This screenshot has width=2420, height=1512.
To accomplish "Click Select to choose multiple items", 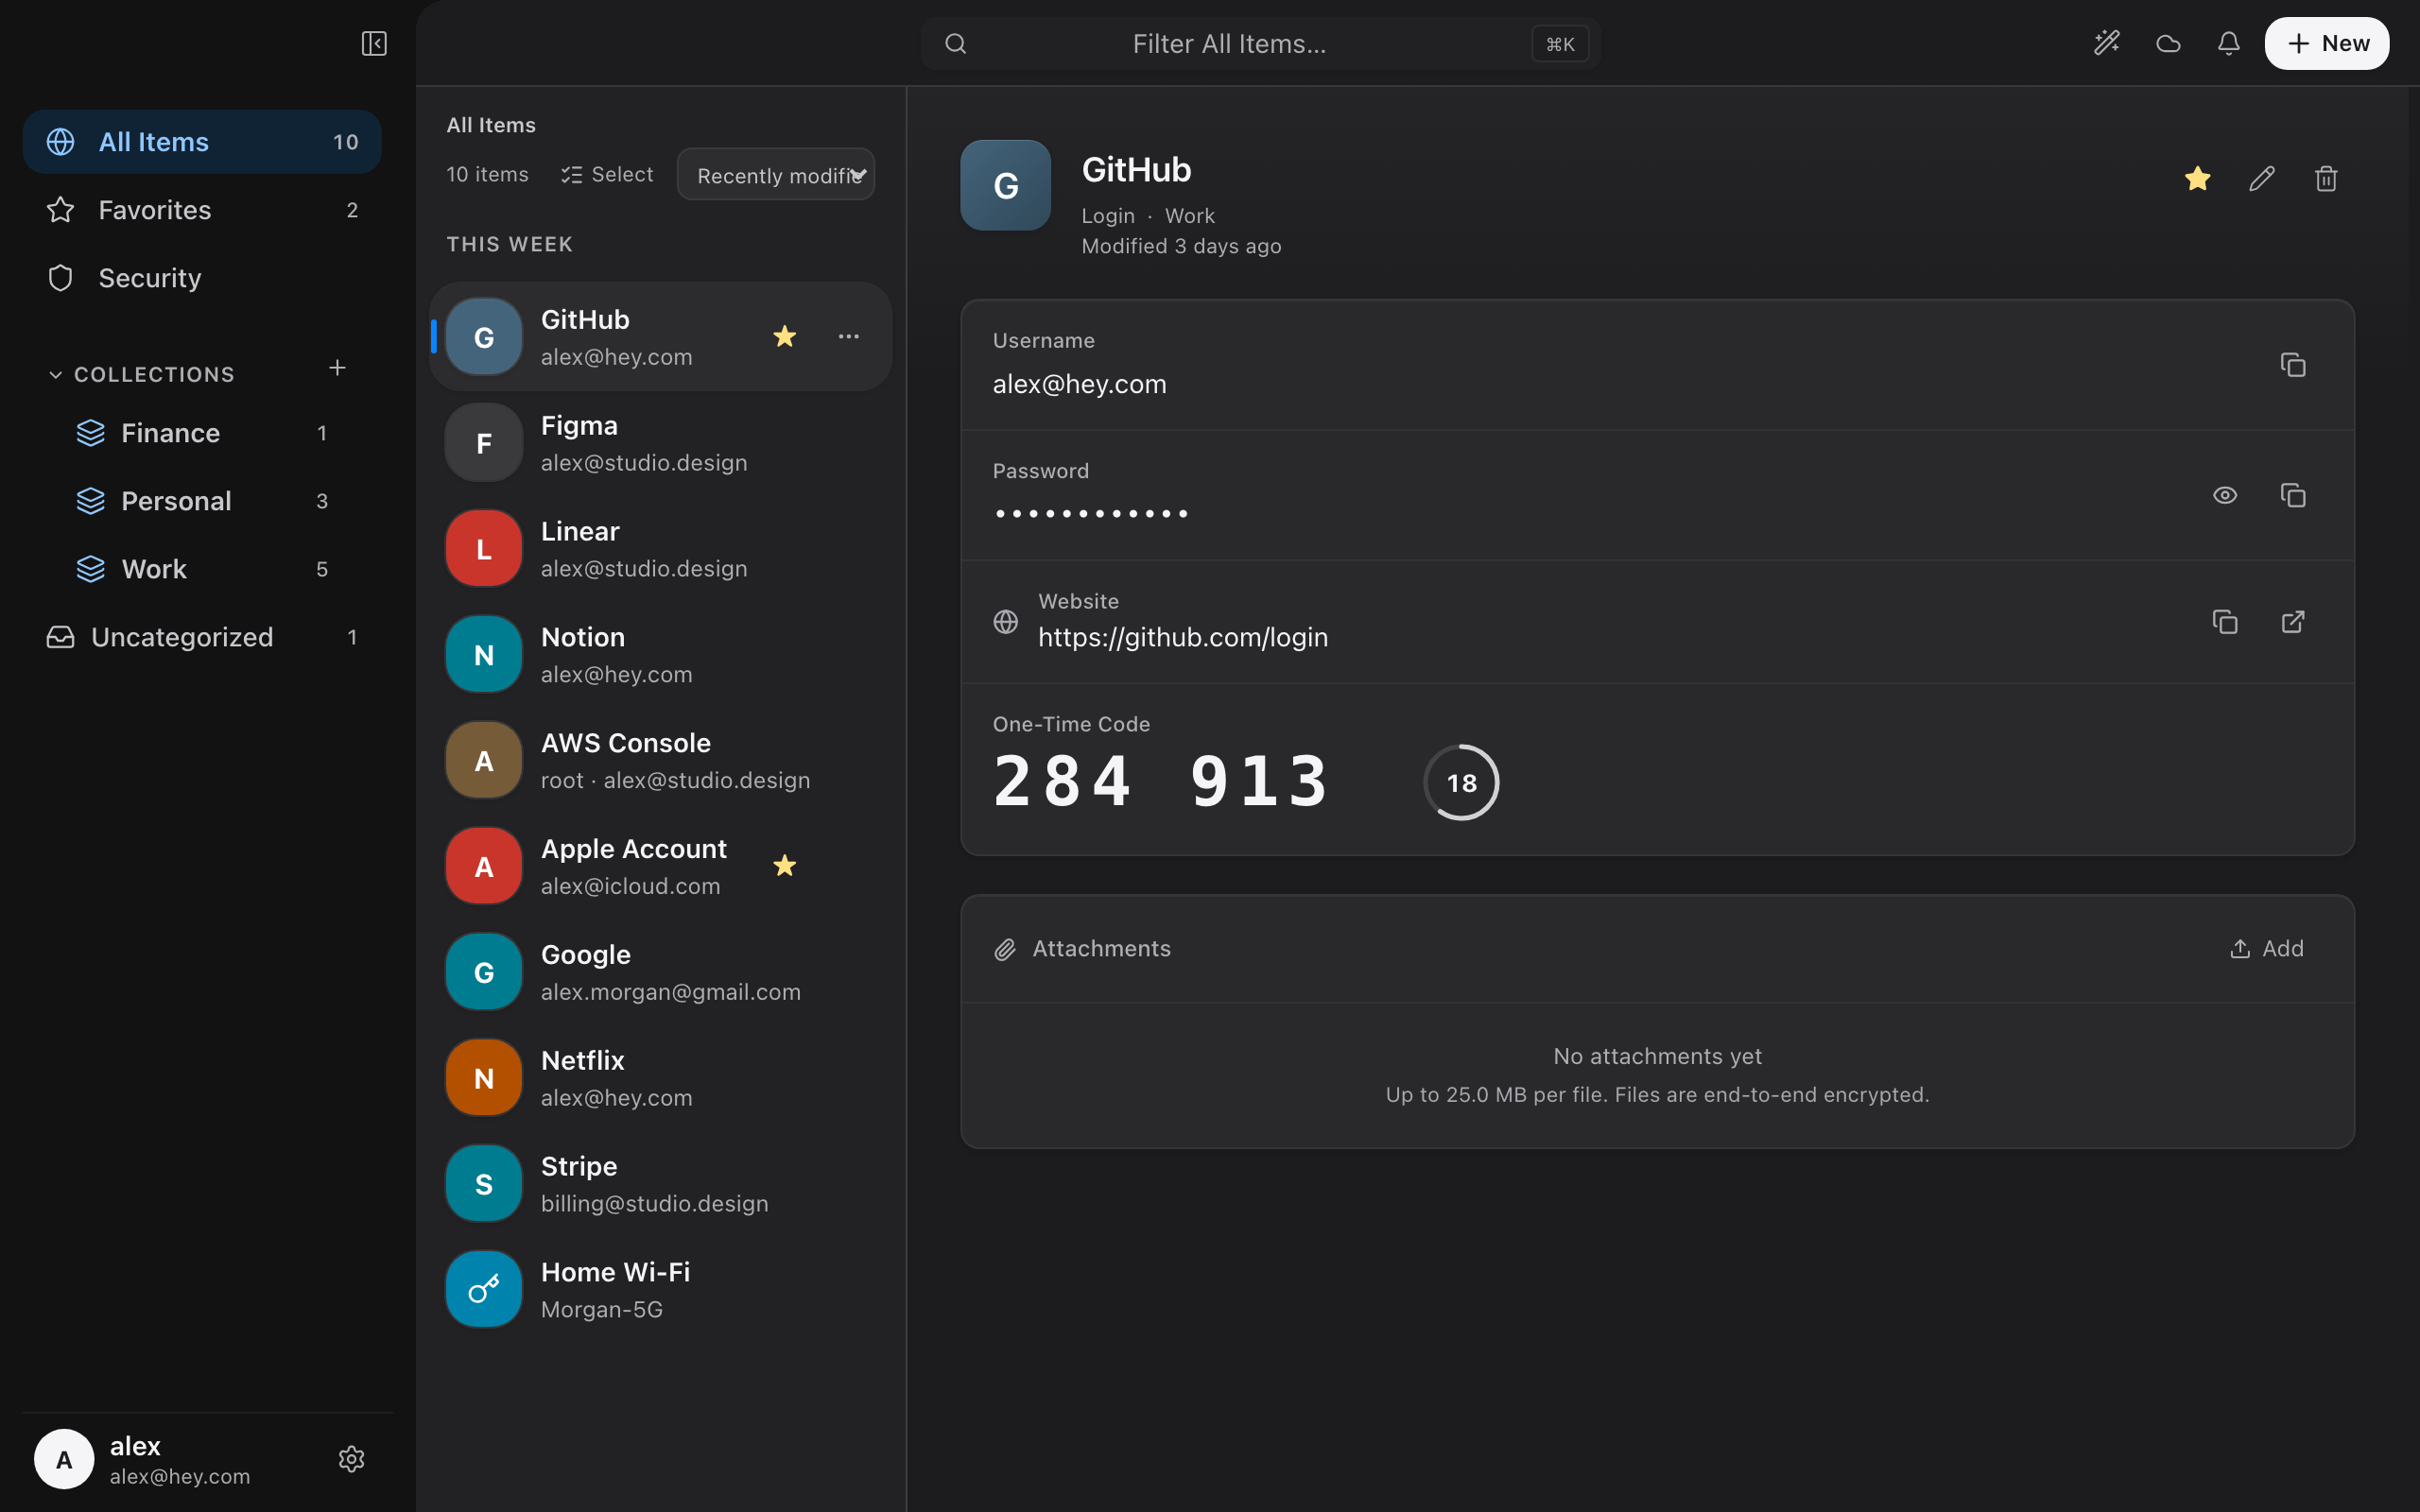I will click(607, 175).
